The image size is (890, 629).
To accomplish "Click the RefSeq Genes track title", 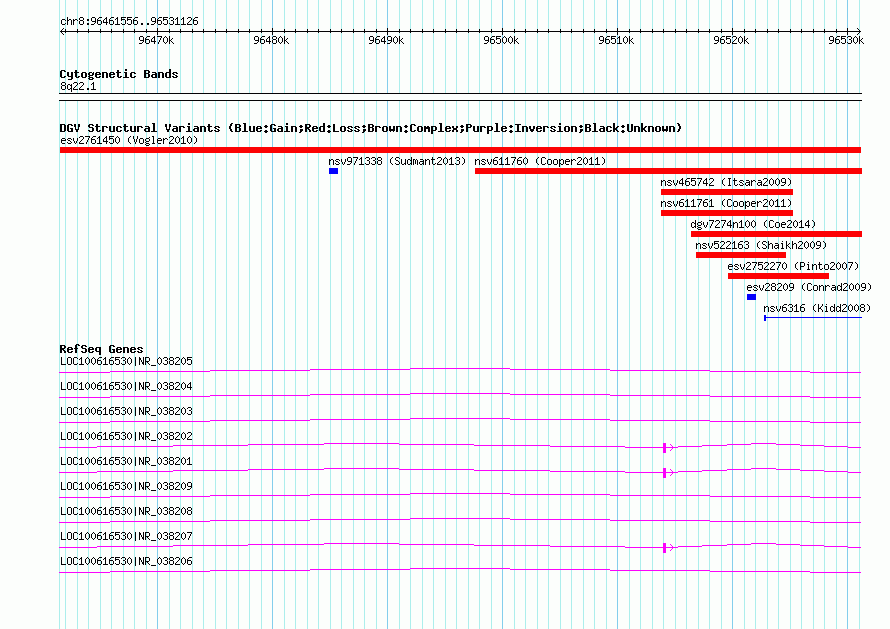I will (x=101, y=349).
